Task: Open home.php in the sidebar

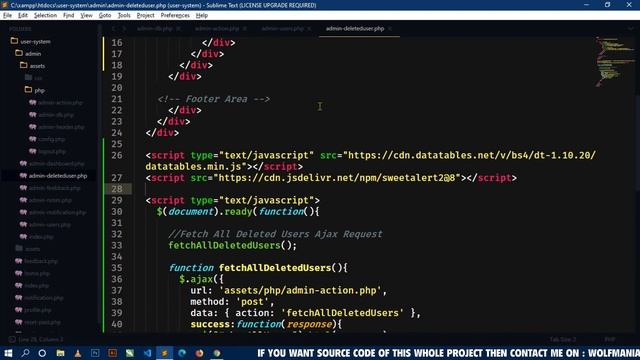Action: pos(37,273)
